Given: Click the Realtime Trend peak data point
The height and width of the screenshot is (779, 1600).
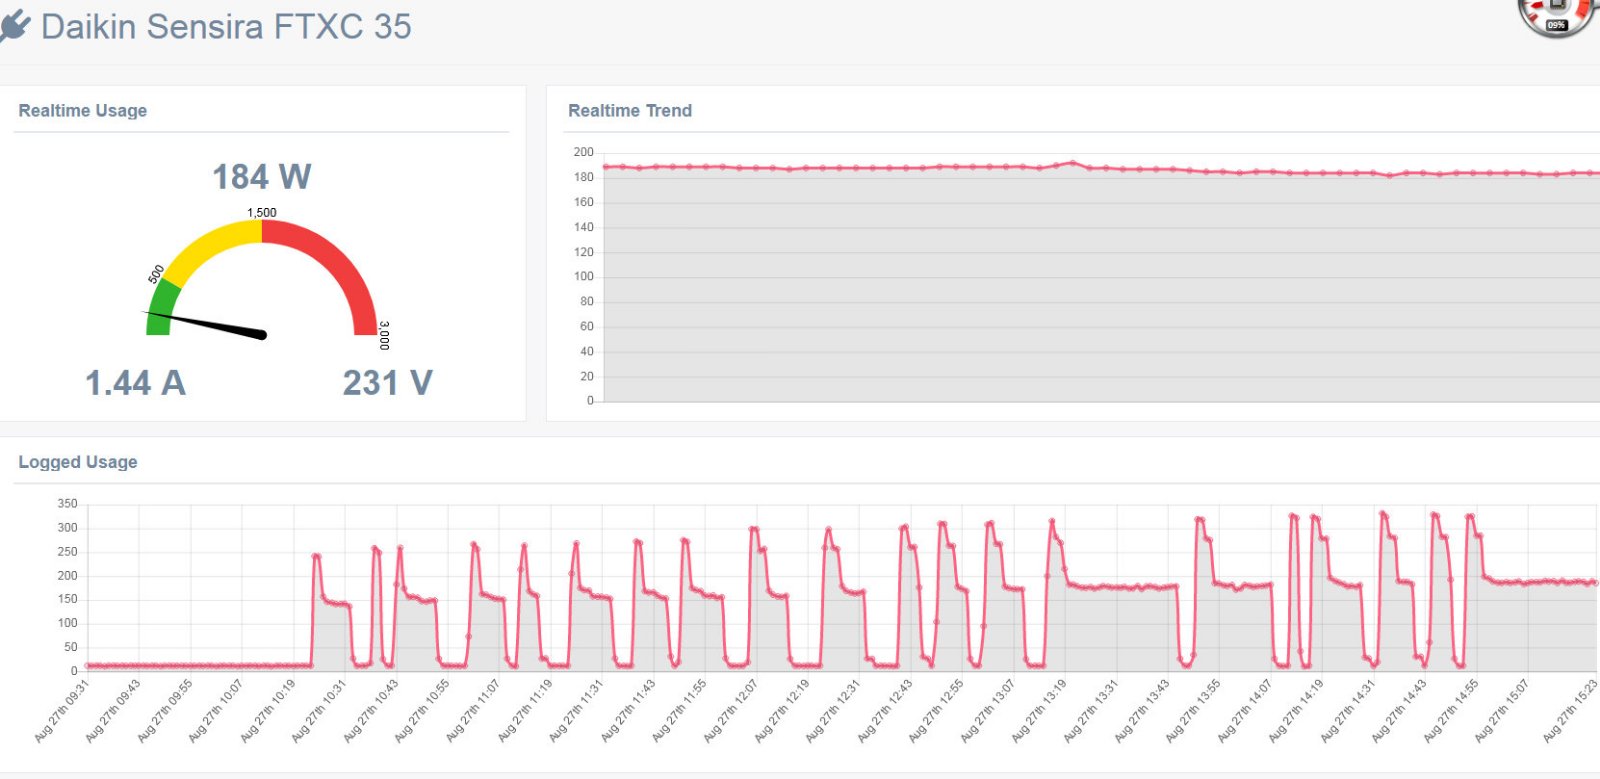Looking at the screenshot, I should [x=1072, y=162].
